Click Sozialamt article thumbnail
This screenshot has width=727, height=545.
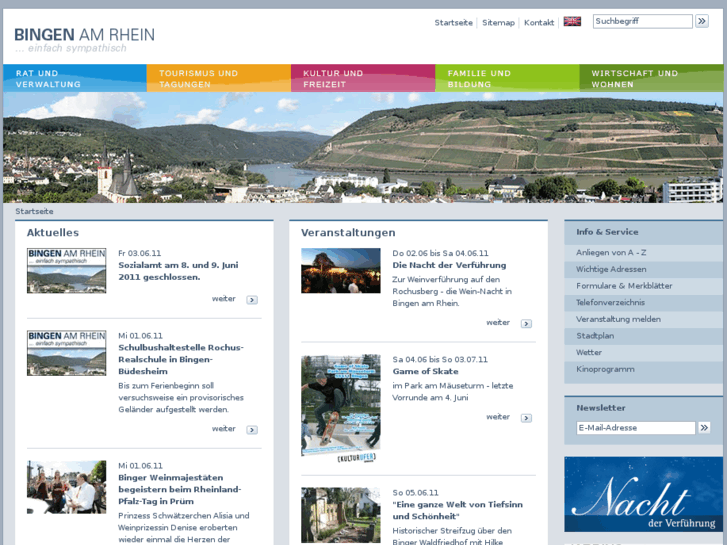point(66,270)
